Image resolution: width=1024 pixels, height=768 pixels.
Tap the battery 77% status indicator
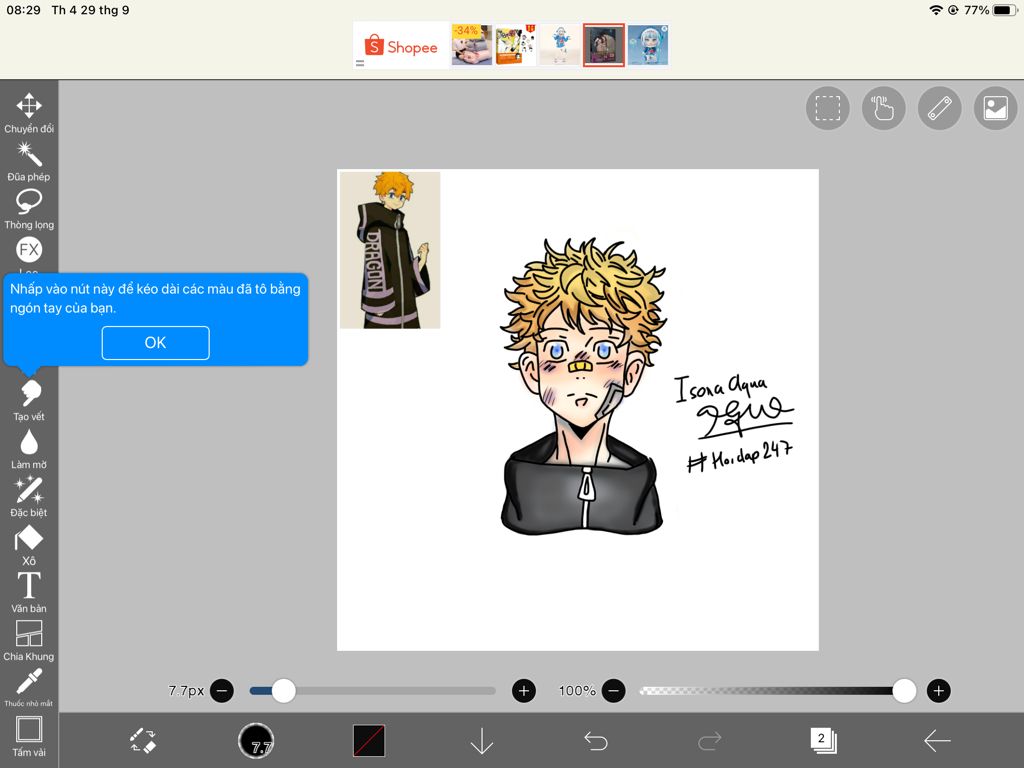point(990,10)
